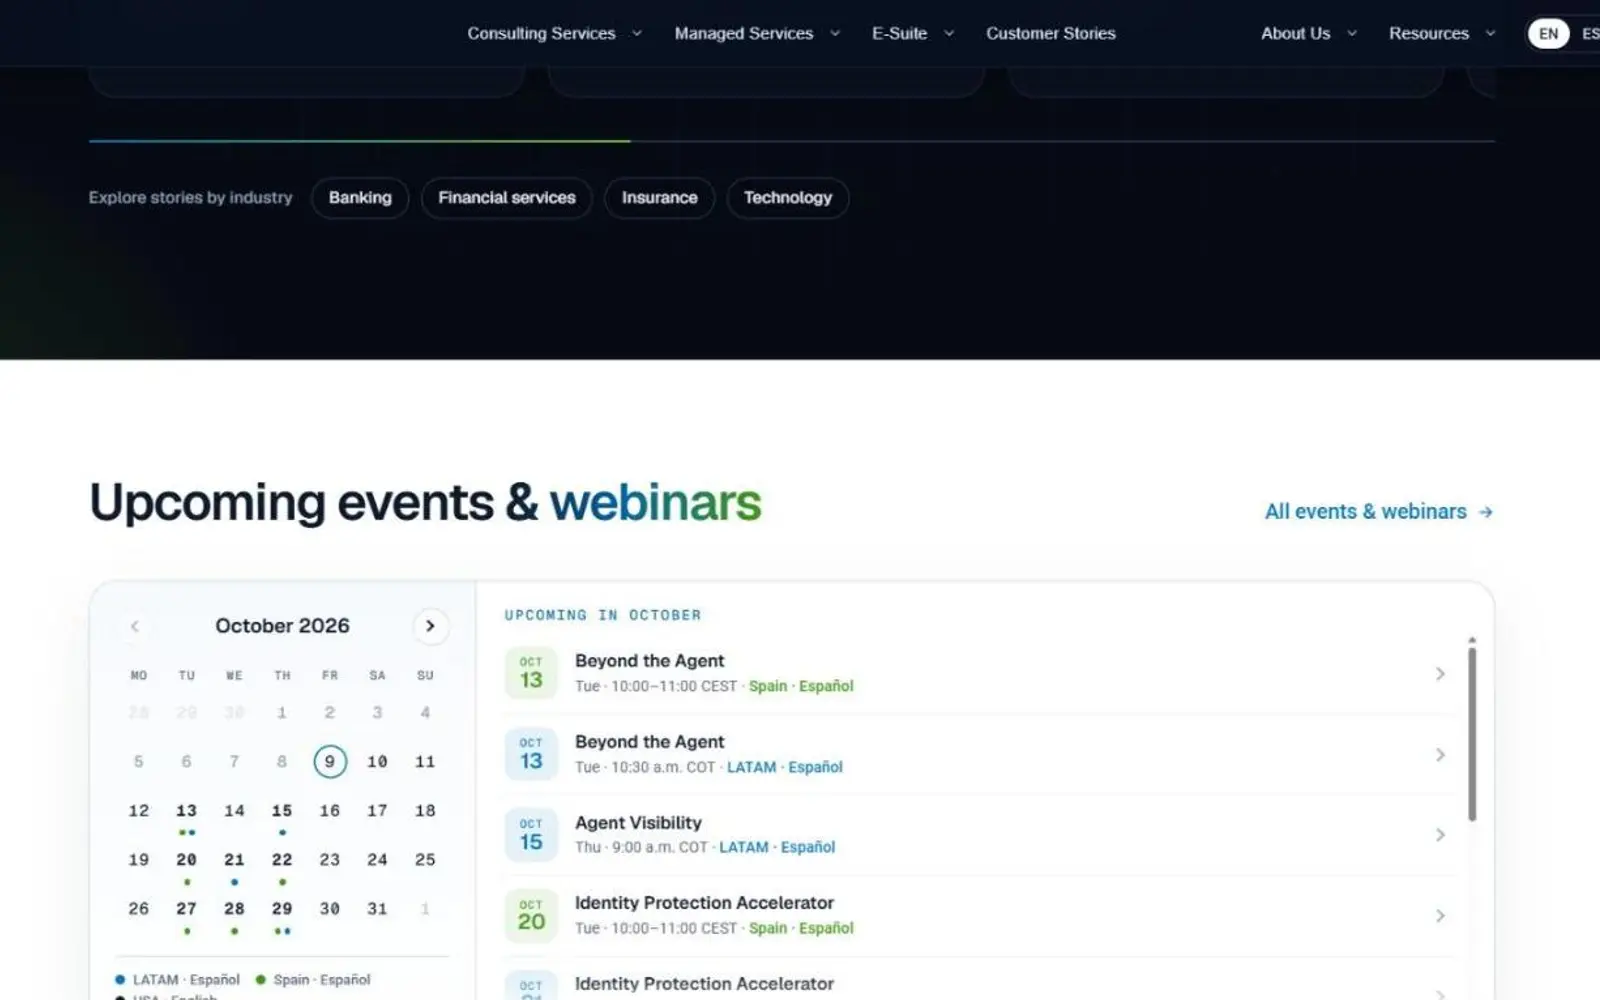Click 'October 2026' month label
The image size is (1600, 1000).
point(282,626)
